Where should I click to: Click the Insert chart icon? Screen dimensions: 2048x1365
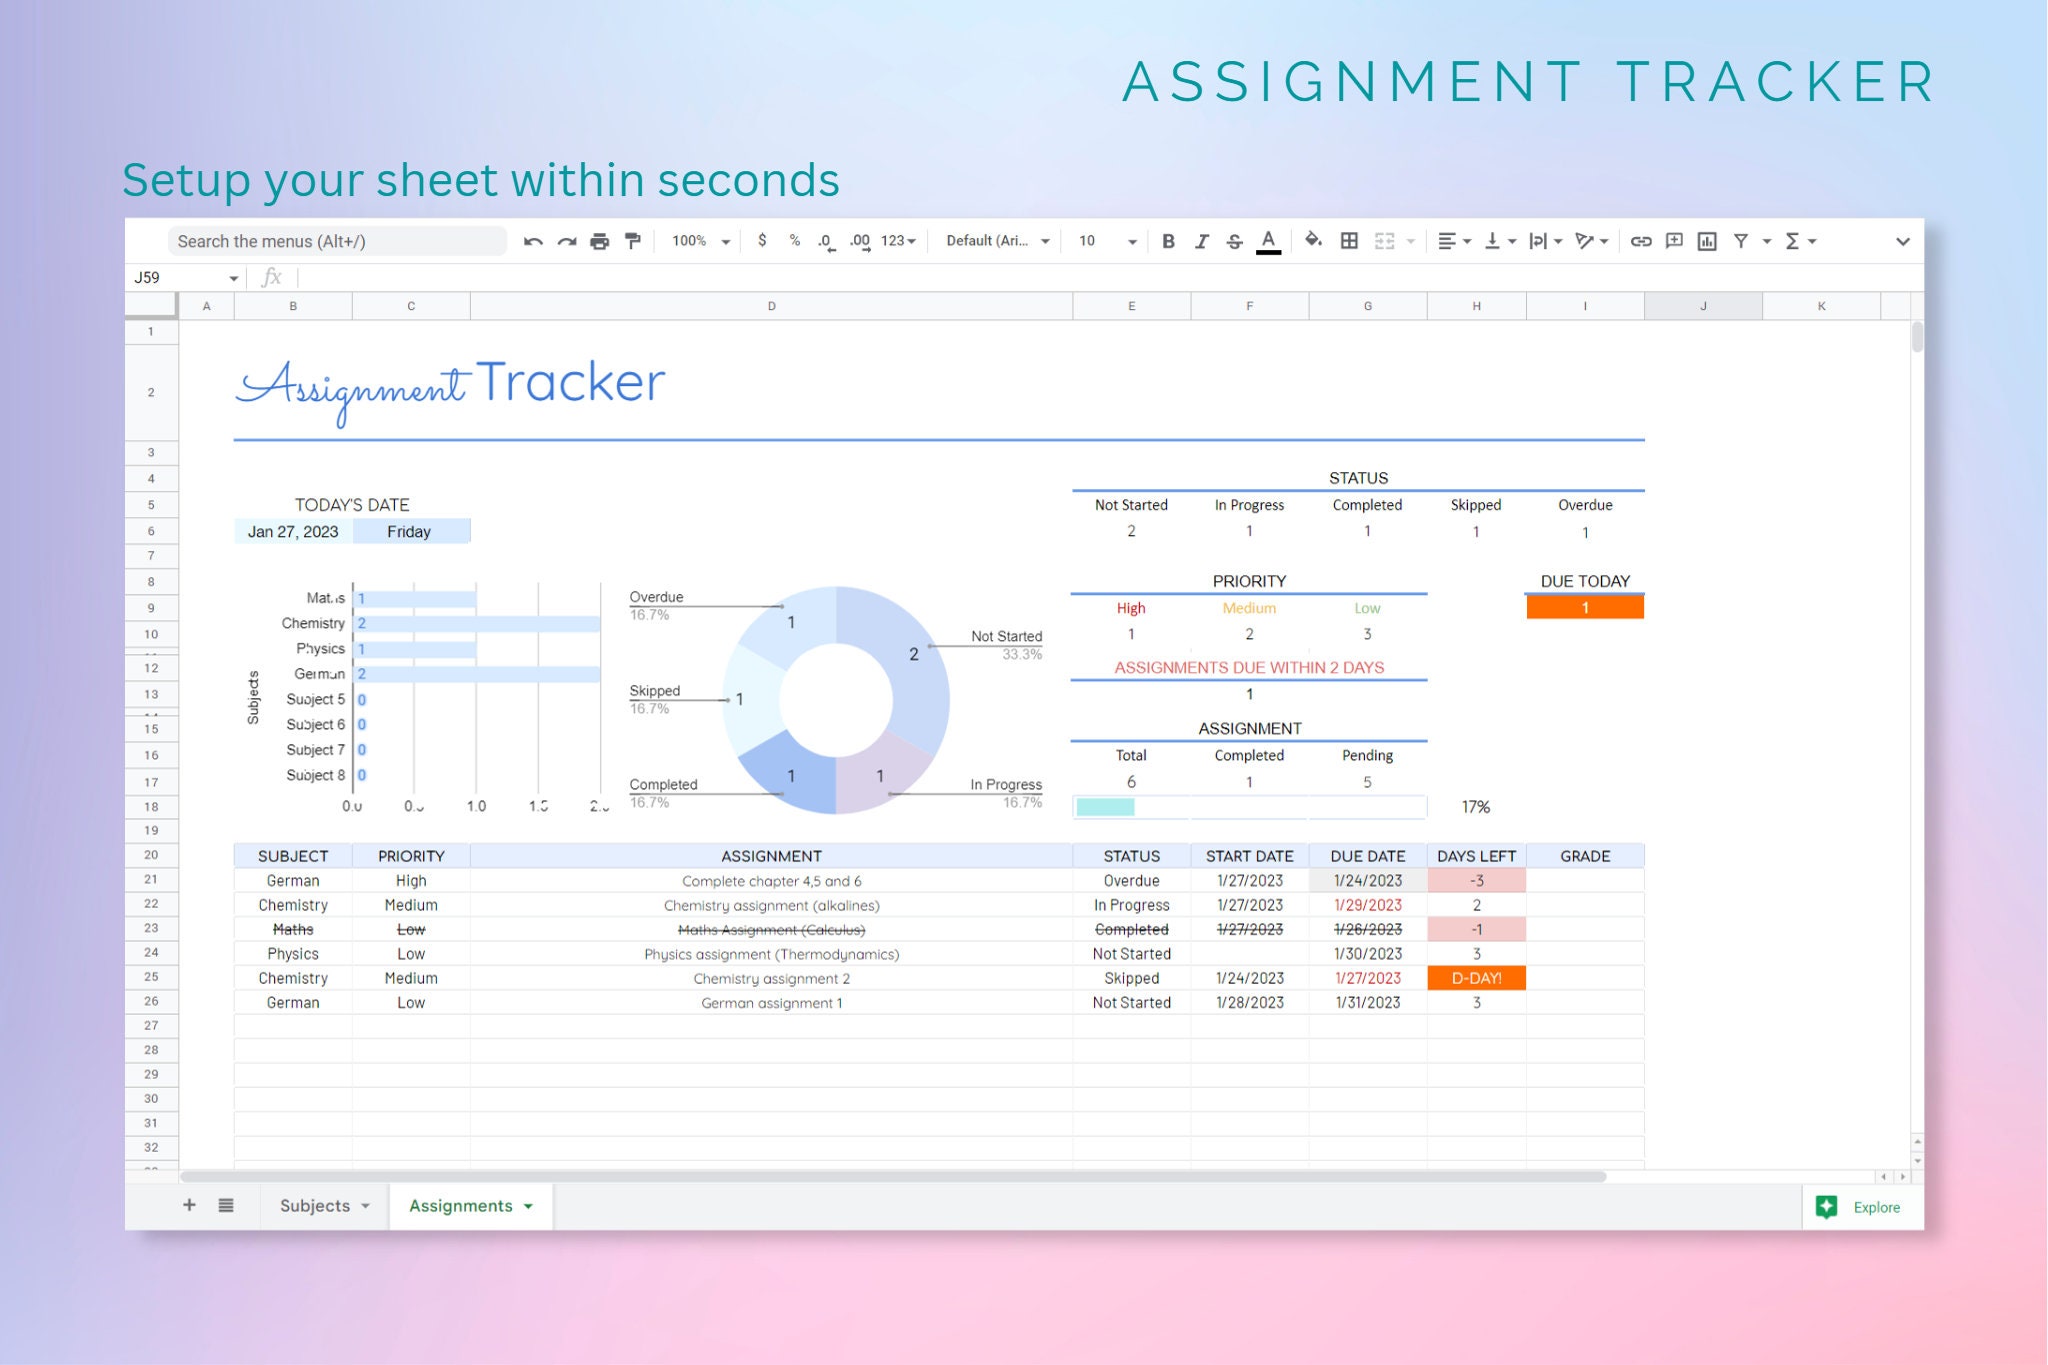[x=1707, y=241]
